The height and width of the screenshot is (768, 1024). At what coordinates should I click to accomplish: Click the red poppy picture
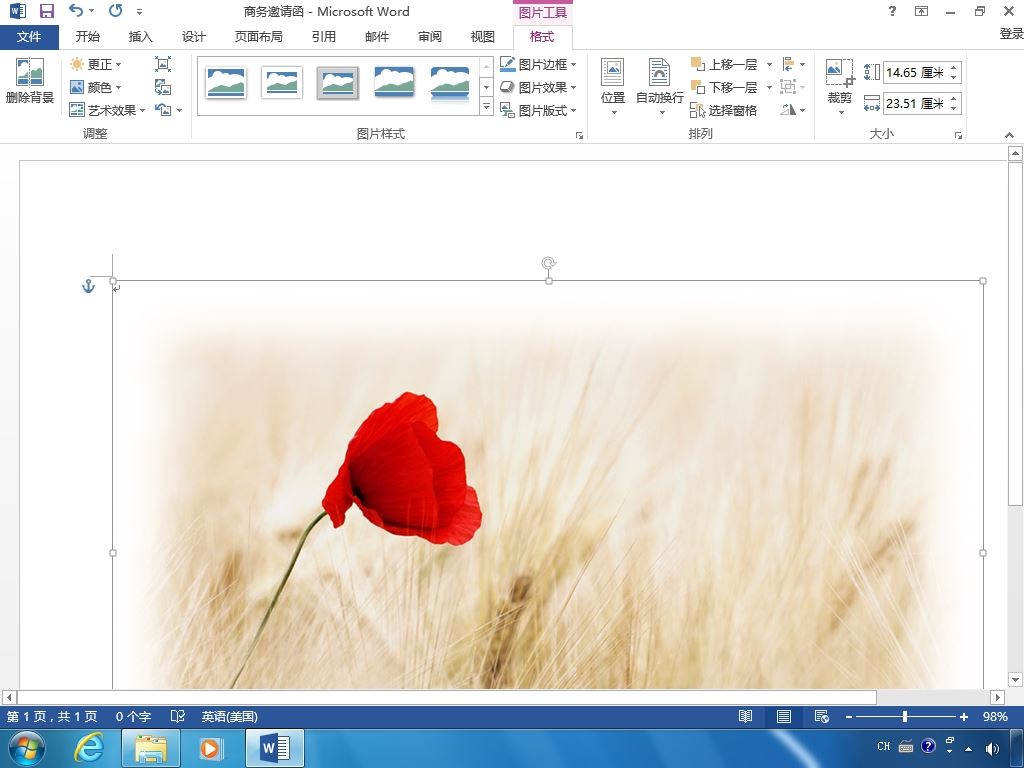click(402, 469)
